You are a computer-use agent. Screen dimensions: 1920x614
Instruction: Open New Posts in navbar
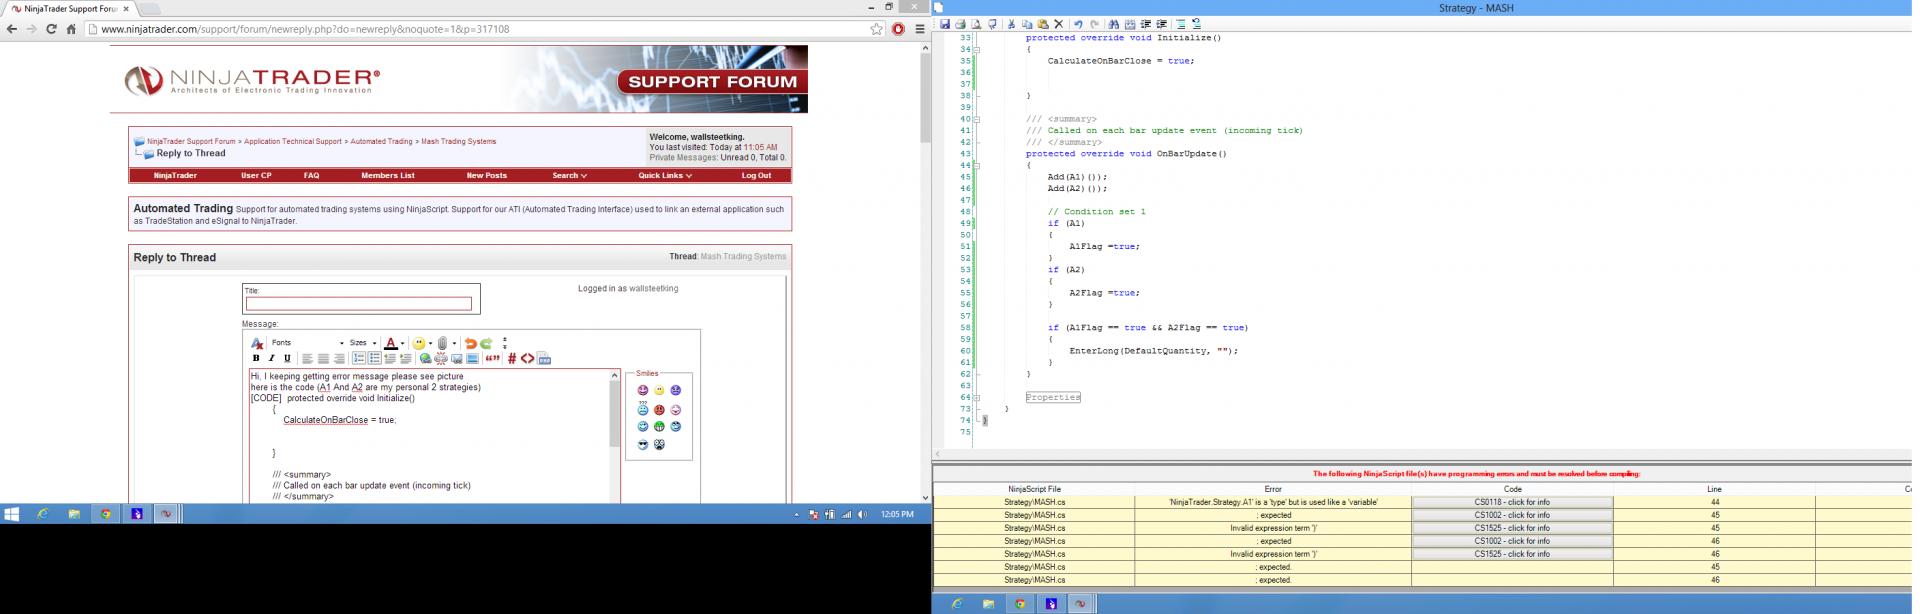click(487, 176)
